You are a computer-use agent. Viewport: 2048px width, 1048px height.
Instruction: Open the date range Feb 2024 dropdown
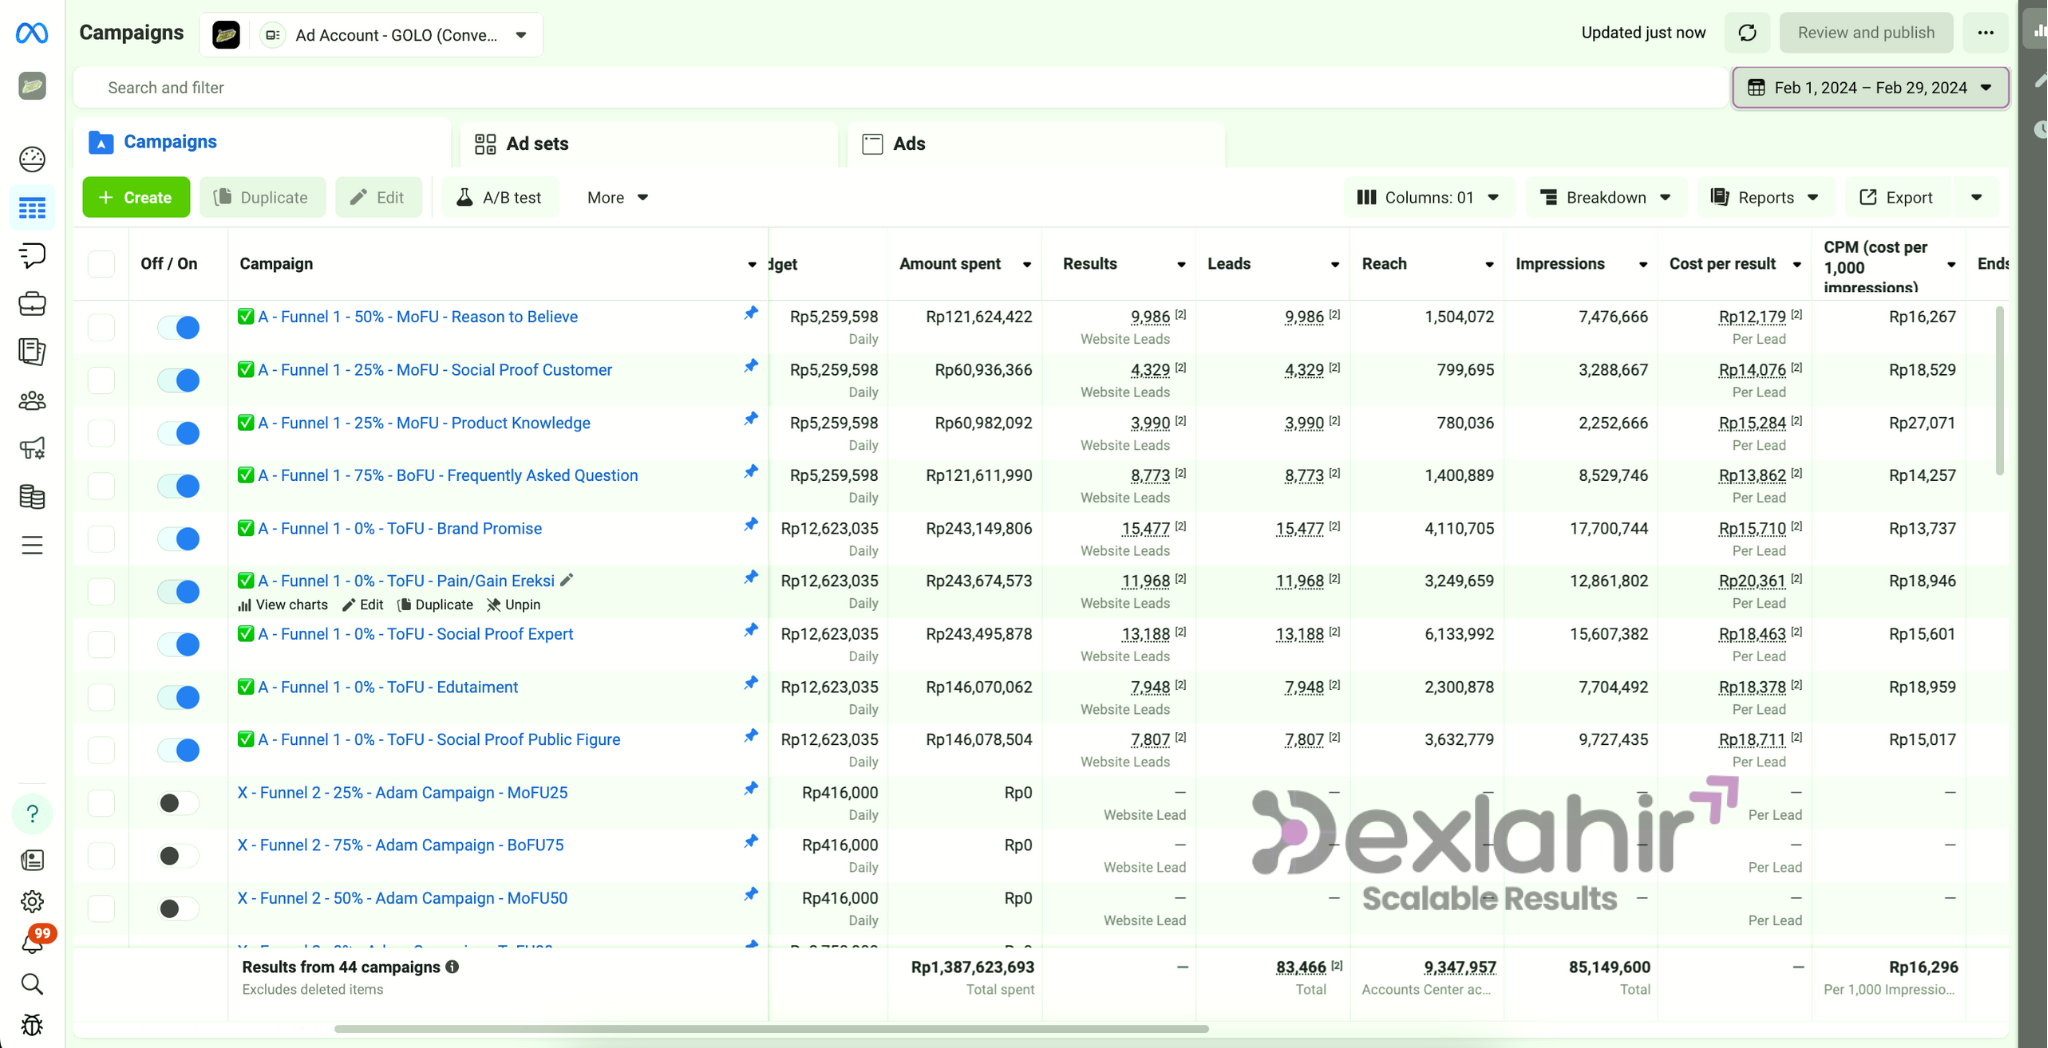[x=1870, y=88]
